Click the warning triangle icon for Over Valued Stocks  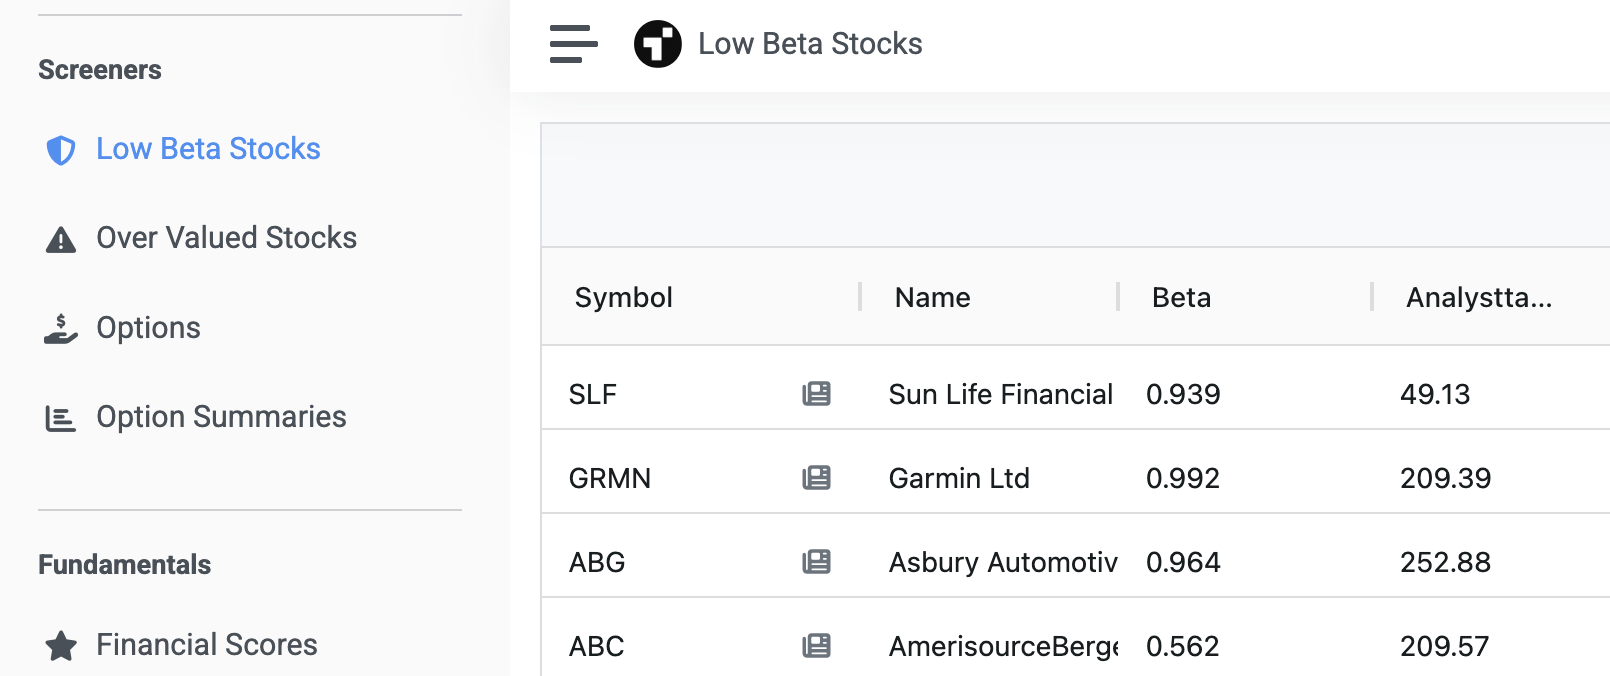(x=61, y=239)
